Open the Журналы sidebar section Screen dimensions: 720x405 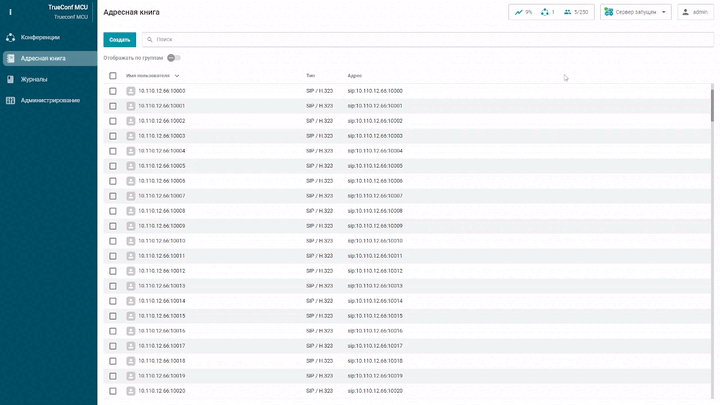48,79
